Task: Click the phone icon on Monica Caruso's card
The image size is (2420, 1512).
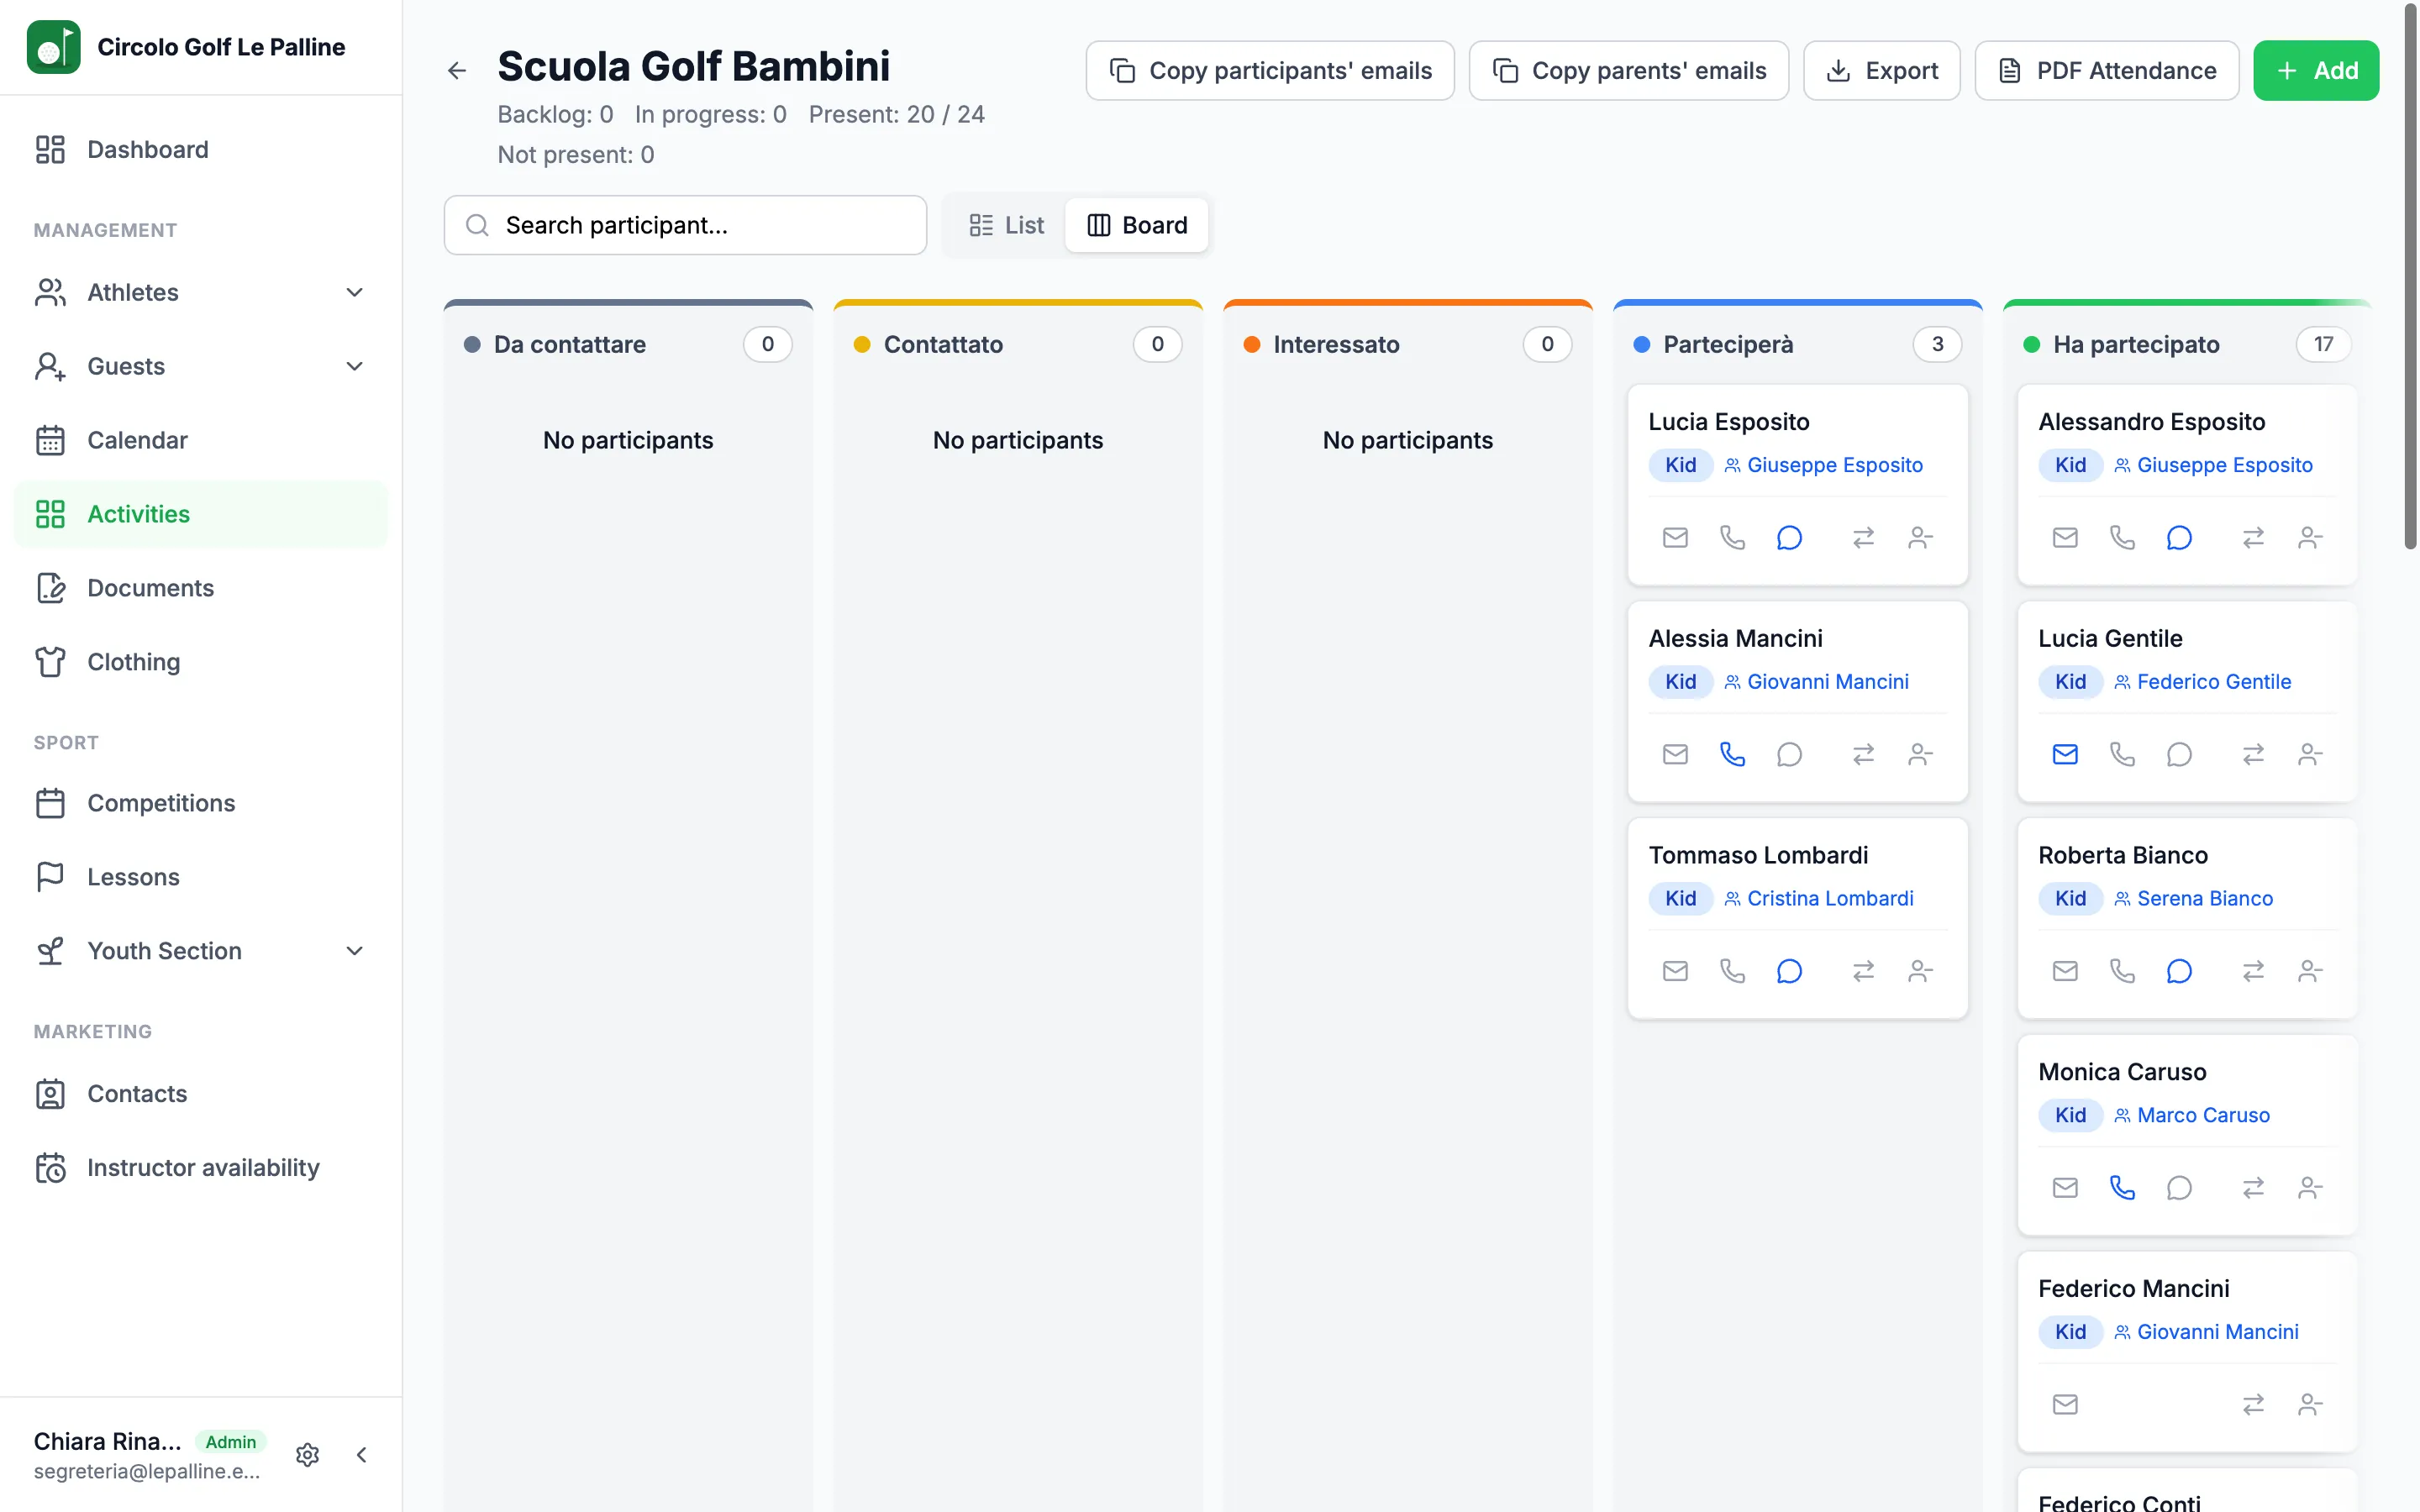Action: (x=2122, y=1188)
